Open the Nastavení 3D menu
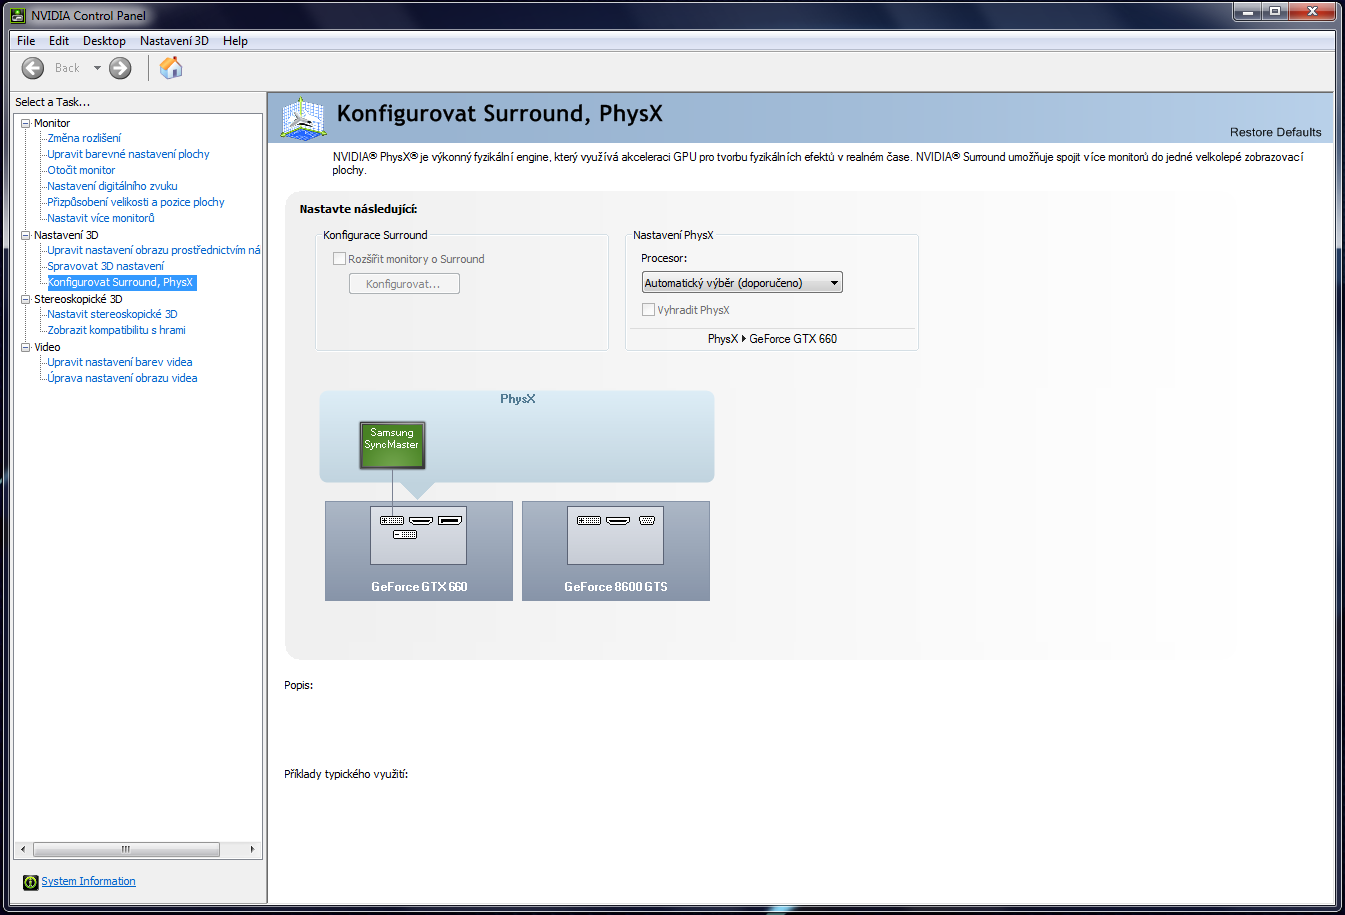This screenshot has height=915, width=1345. click(174, 41)
